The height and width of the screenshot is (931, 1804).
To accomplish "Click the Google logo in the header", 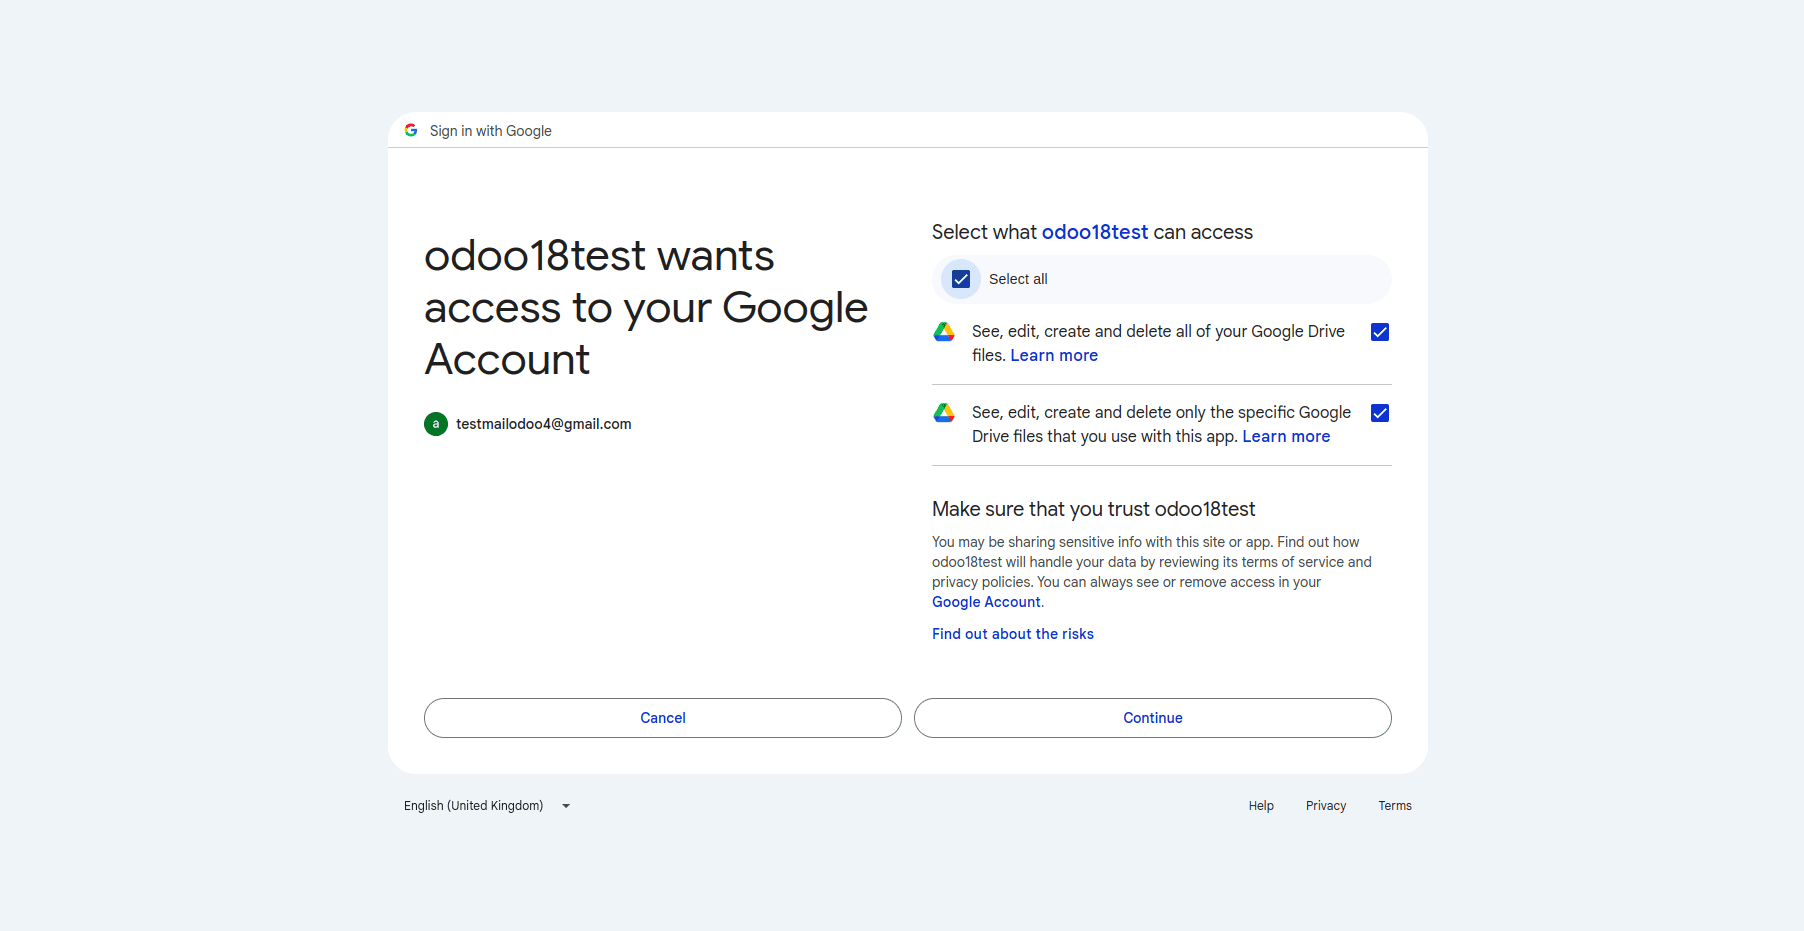I will pyautogui.click(x=411, y=130).
